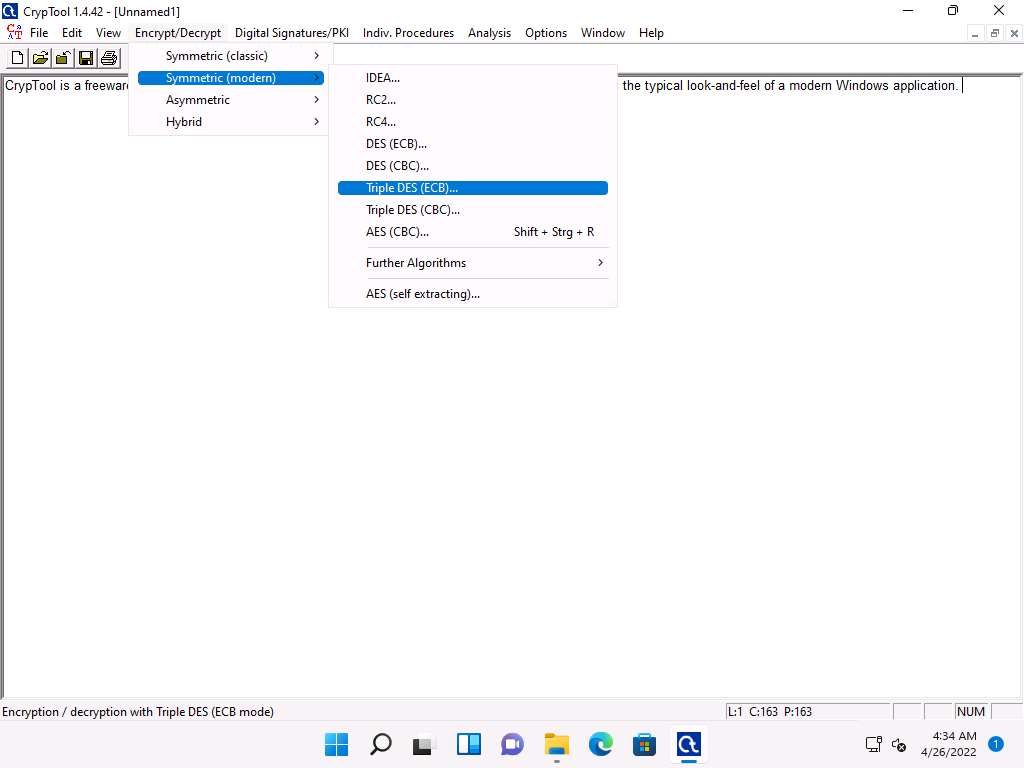1024x768 pixels.
Task: Choose RC4 from the modern symmetric list
Action: pyautogui.click(x=381, y=122)
